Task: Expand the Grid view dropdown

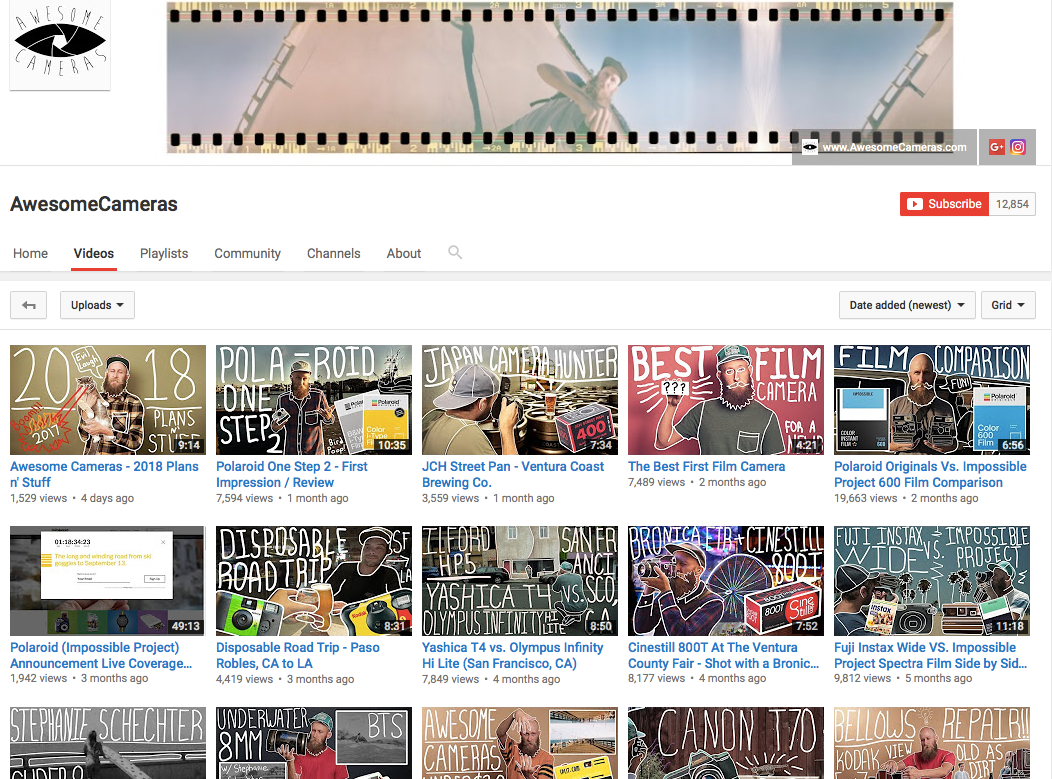Action: [1008, 305]
